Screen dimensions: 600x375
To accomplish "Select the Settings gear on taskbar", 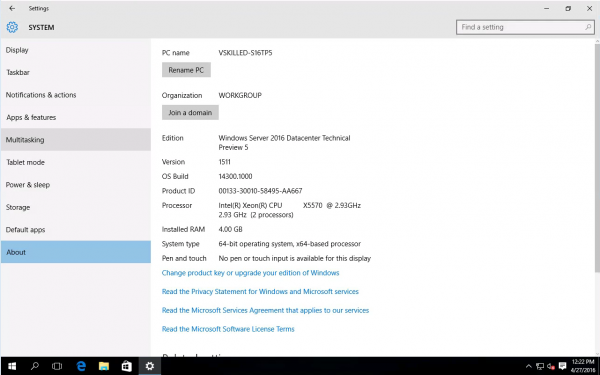I will 150,366.
